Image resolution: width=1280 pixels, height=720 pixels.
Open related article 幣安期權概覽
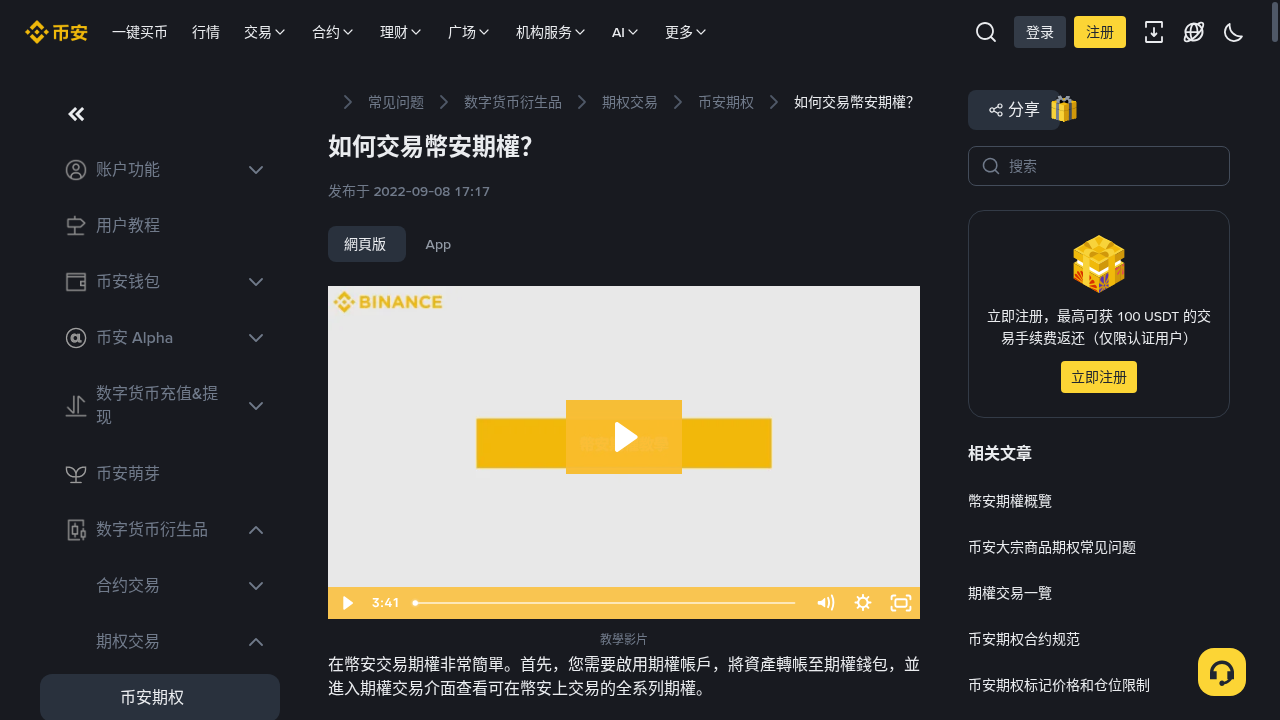click(1010, 501)
